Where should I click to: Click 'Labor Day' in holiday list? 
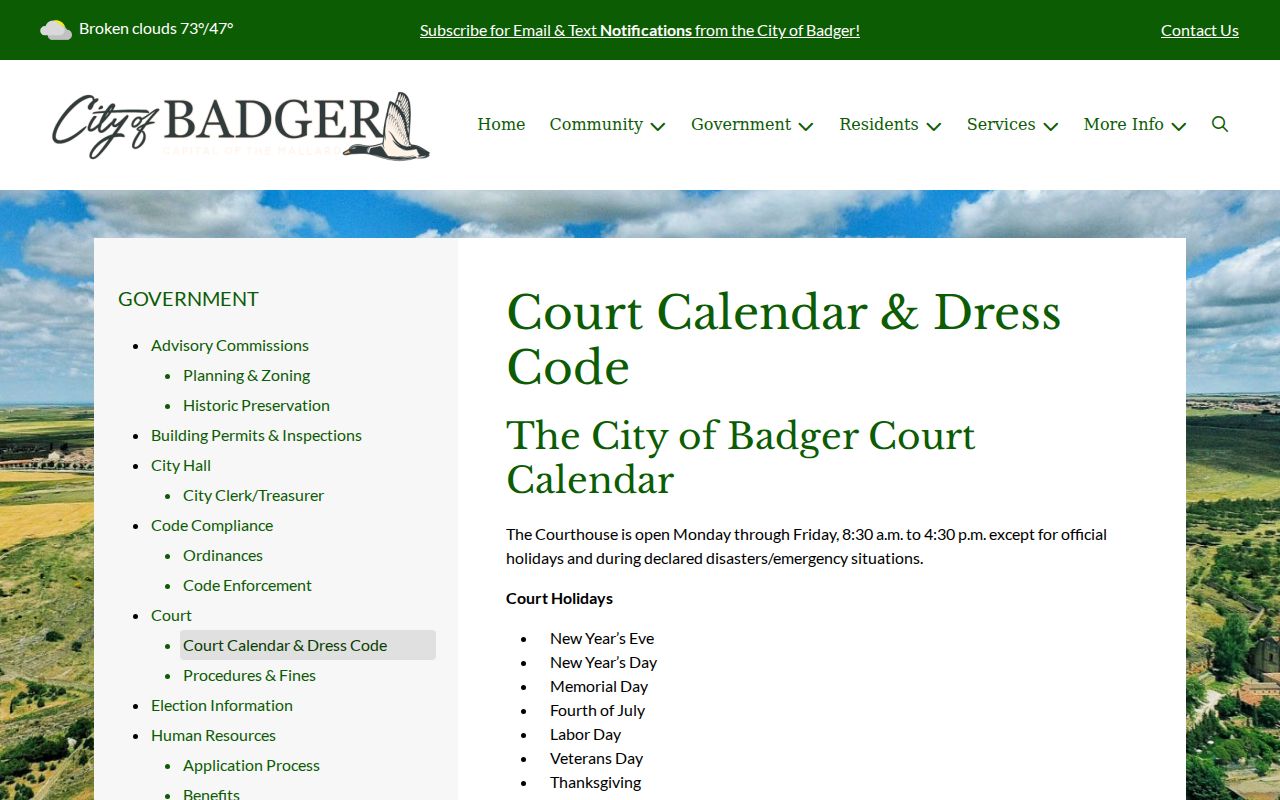[585, 734]
